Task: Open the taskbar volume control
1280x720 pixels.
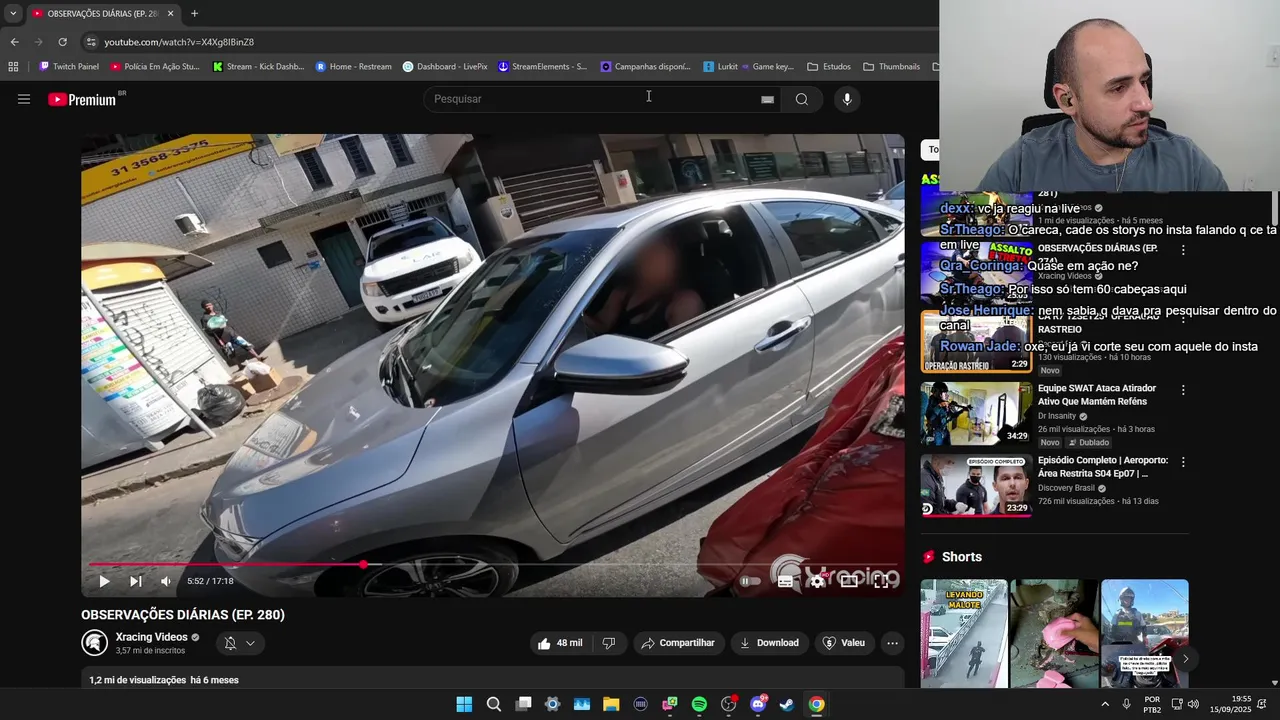Action: pos(1193,704)
